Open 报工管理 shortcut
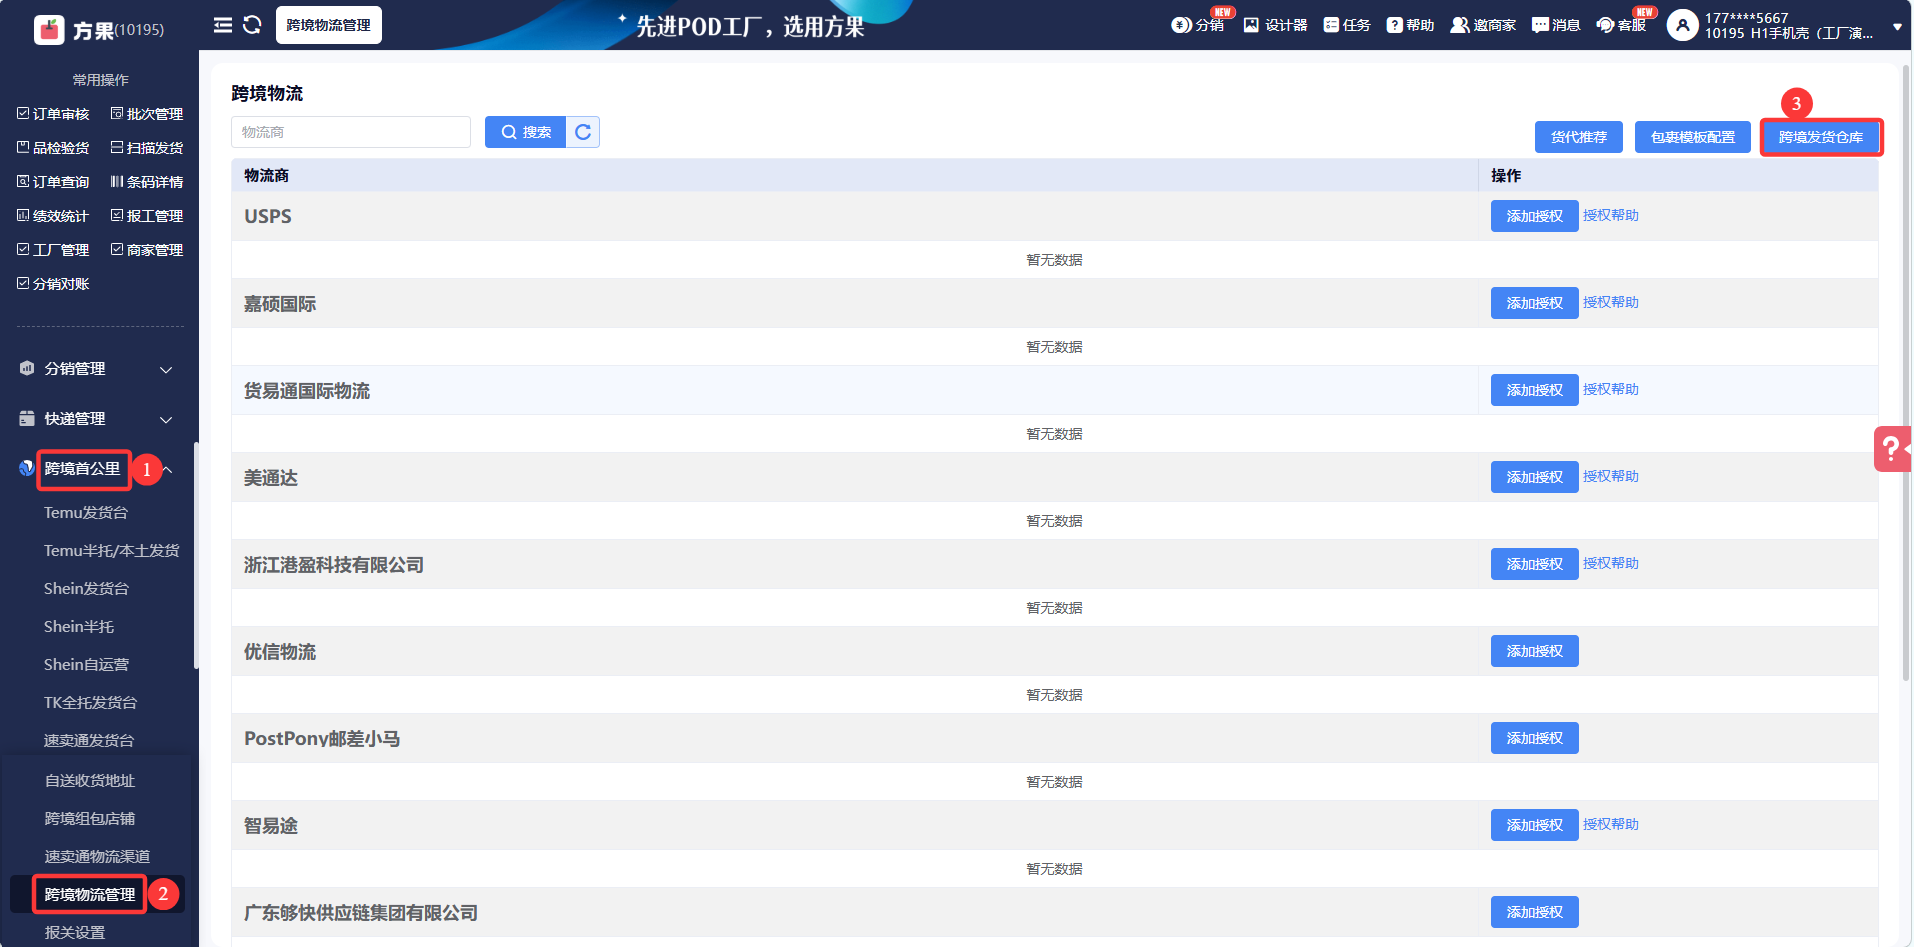Viewport: 1914px width, 947px height. [x=147, y=216]
